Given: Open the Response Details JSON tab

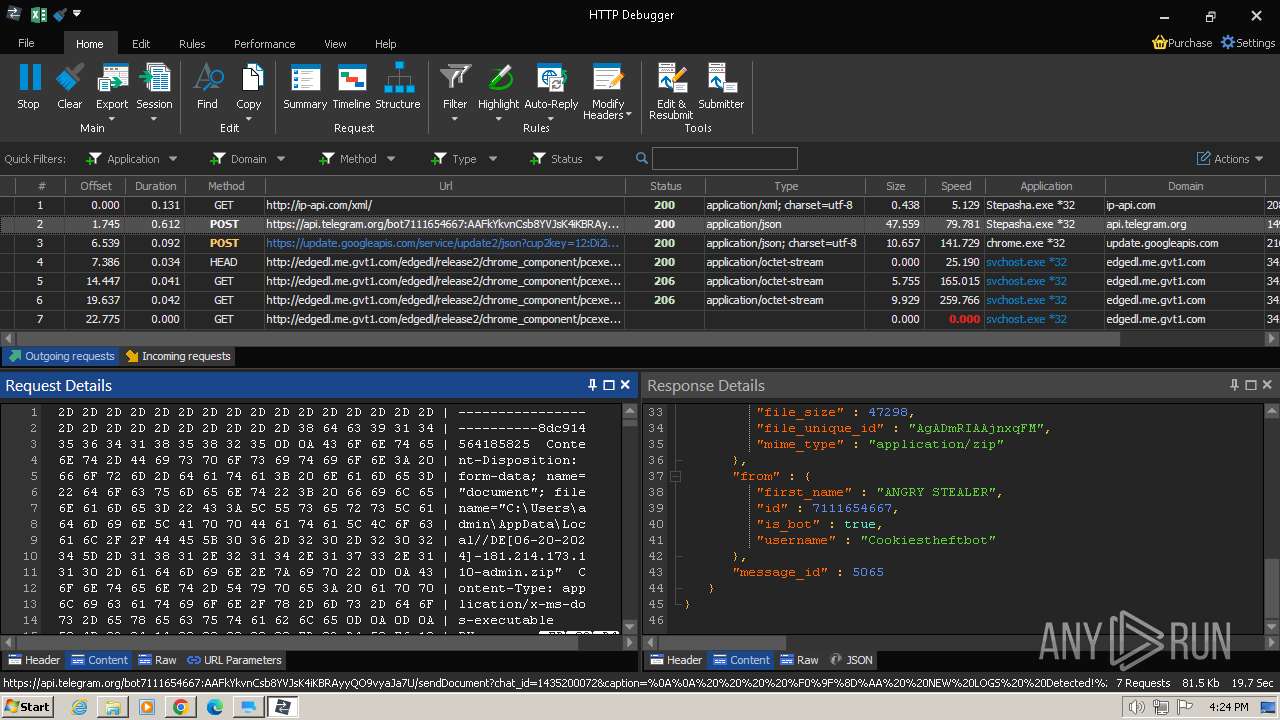Looking at the screenshot, I should point(852,660).
